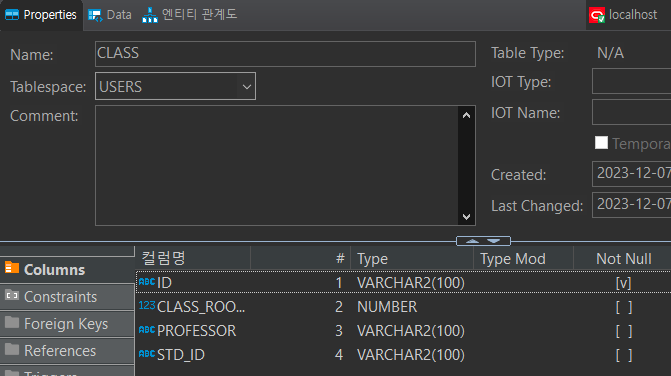Click the localhost Oracle connection icon
Image resolution: width=671 pixels, height=376 pixels.
pos(597,15)
